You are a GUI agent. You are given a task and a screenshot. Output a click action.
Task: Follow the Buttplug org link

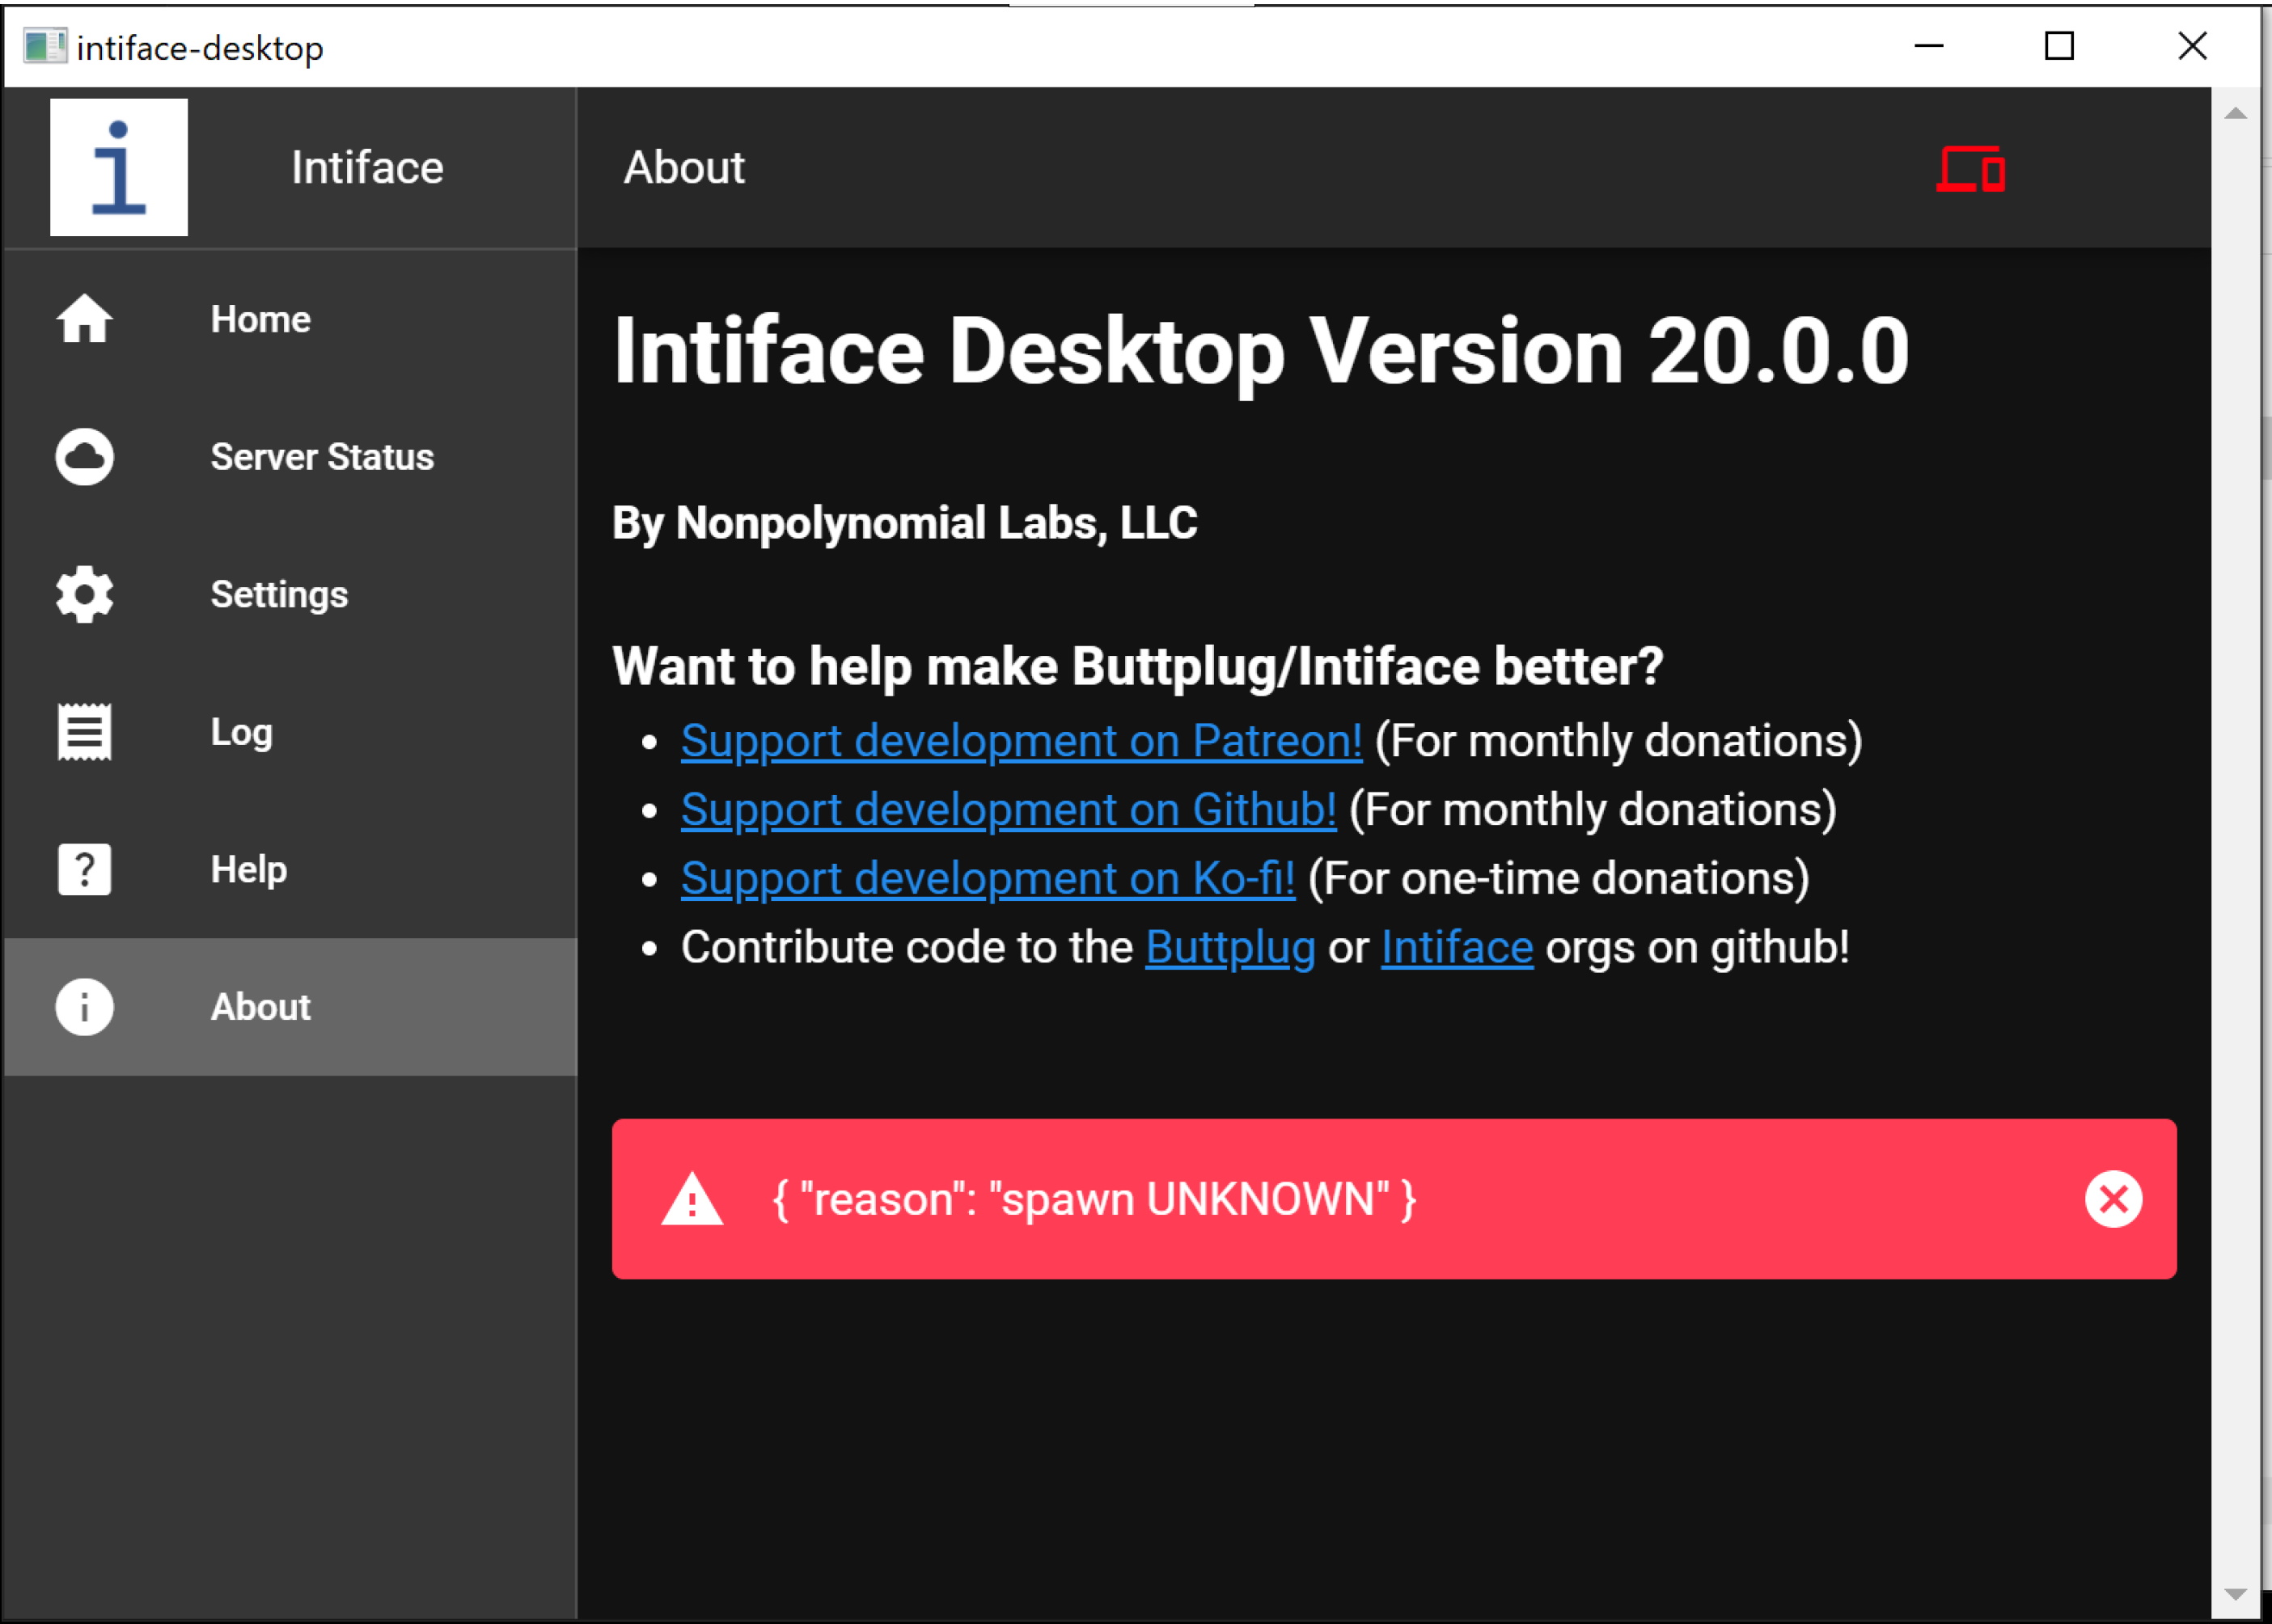click(x=1230, y=948)
